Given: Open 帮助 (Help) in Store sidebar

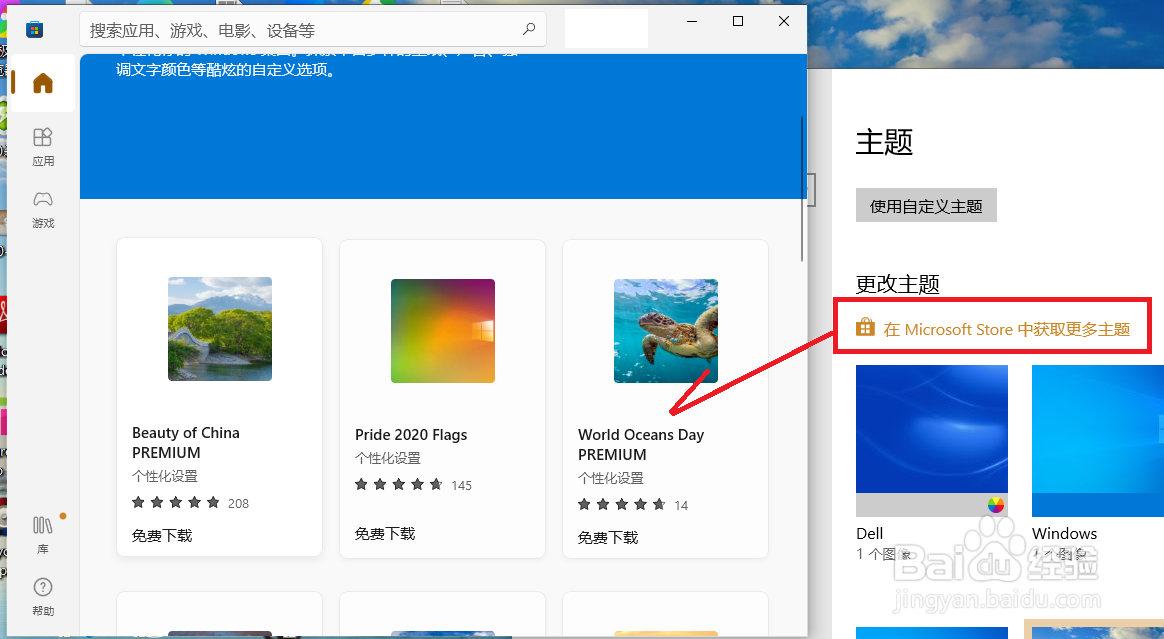Looking at the screenshot, I should tap(43, 597).
